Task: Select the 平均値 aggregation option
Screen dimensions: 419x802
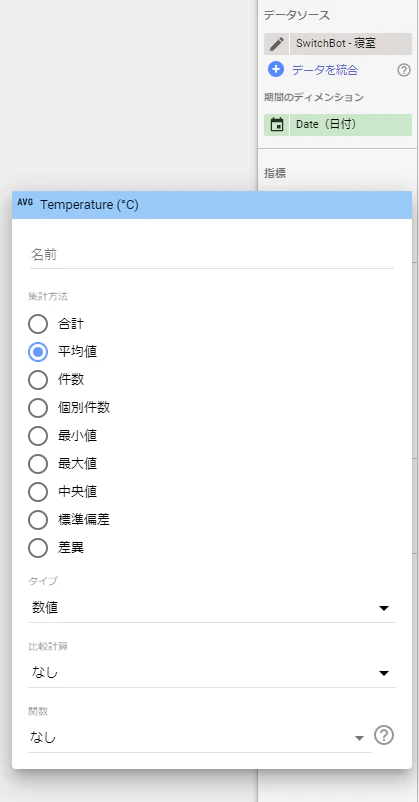Action: [x=38, y=352]
